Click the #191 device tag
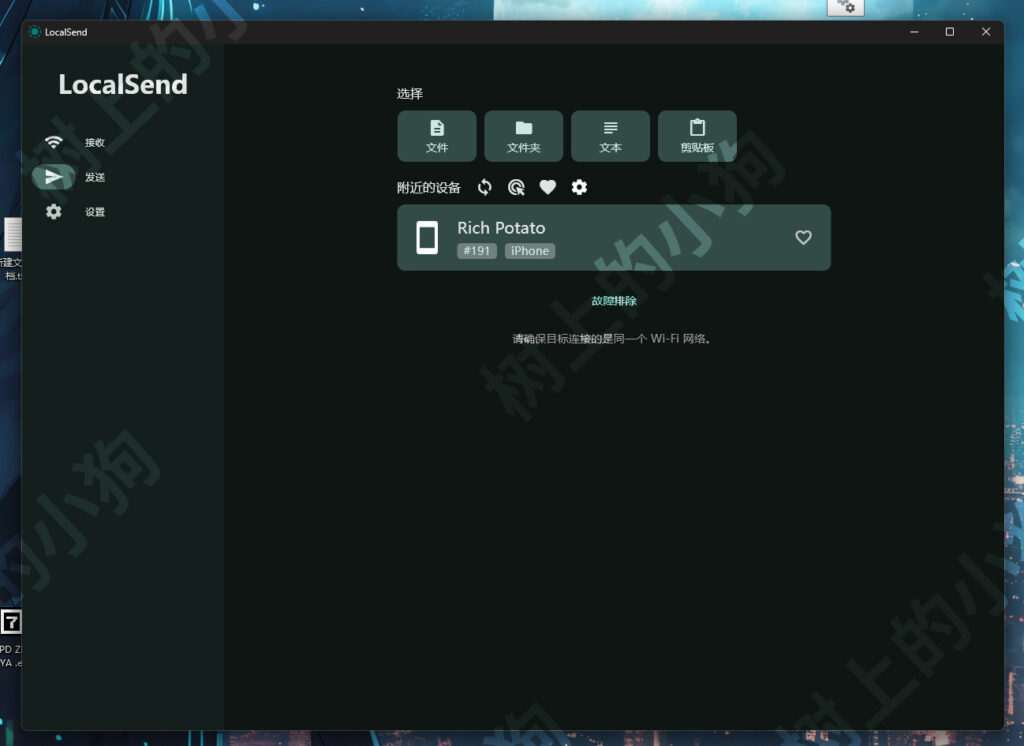1024x746 pixels. (477, 251)
